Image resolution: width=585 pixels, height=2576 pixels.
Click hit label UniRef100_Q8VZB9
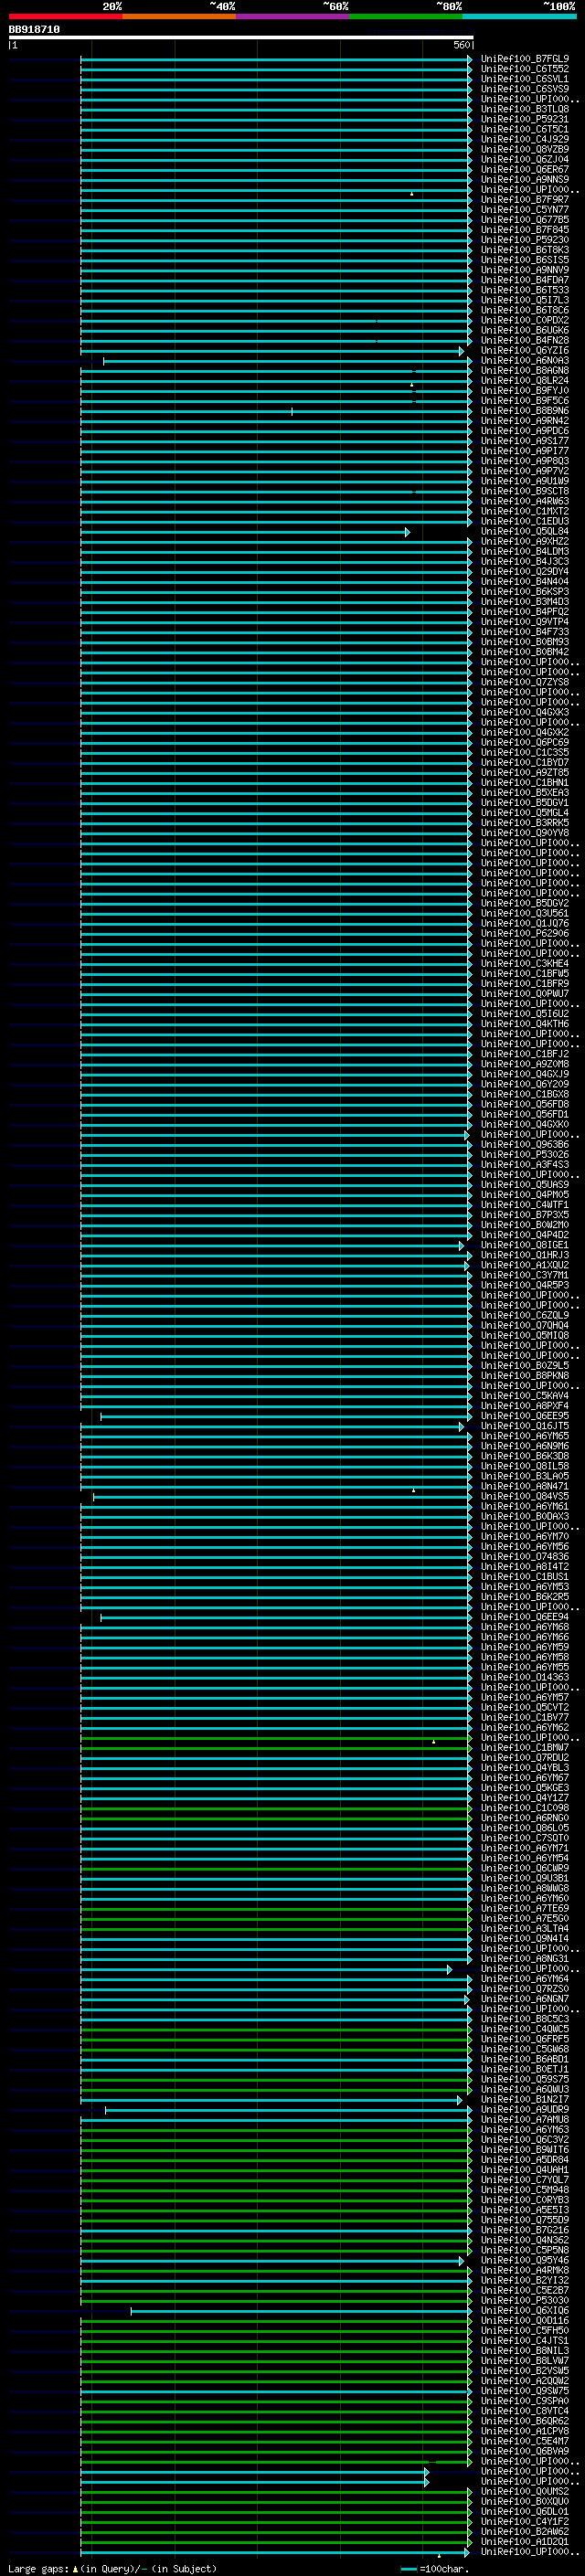point(524,149)
